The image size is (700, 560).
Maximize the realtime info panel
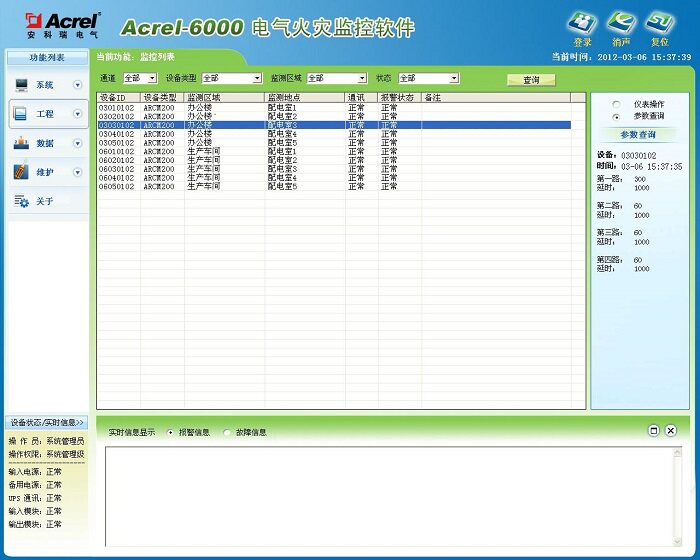(x=654, y=430)
